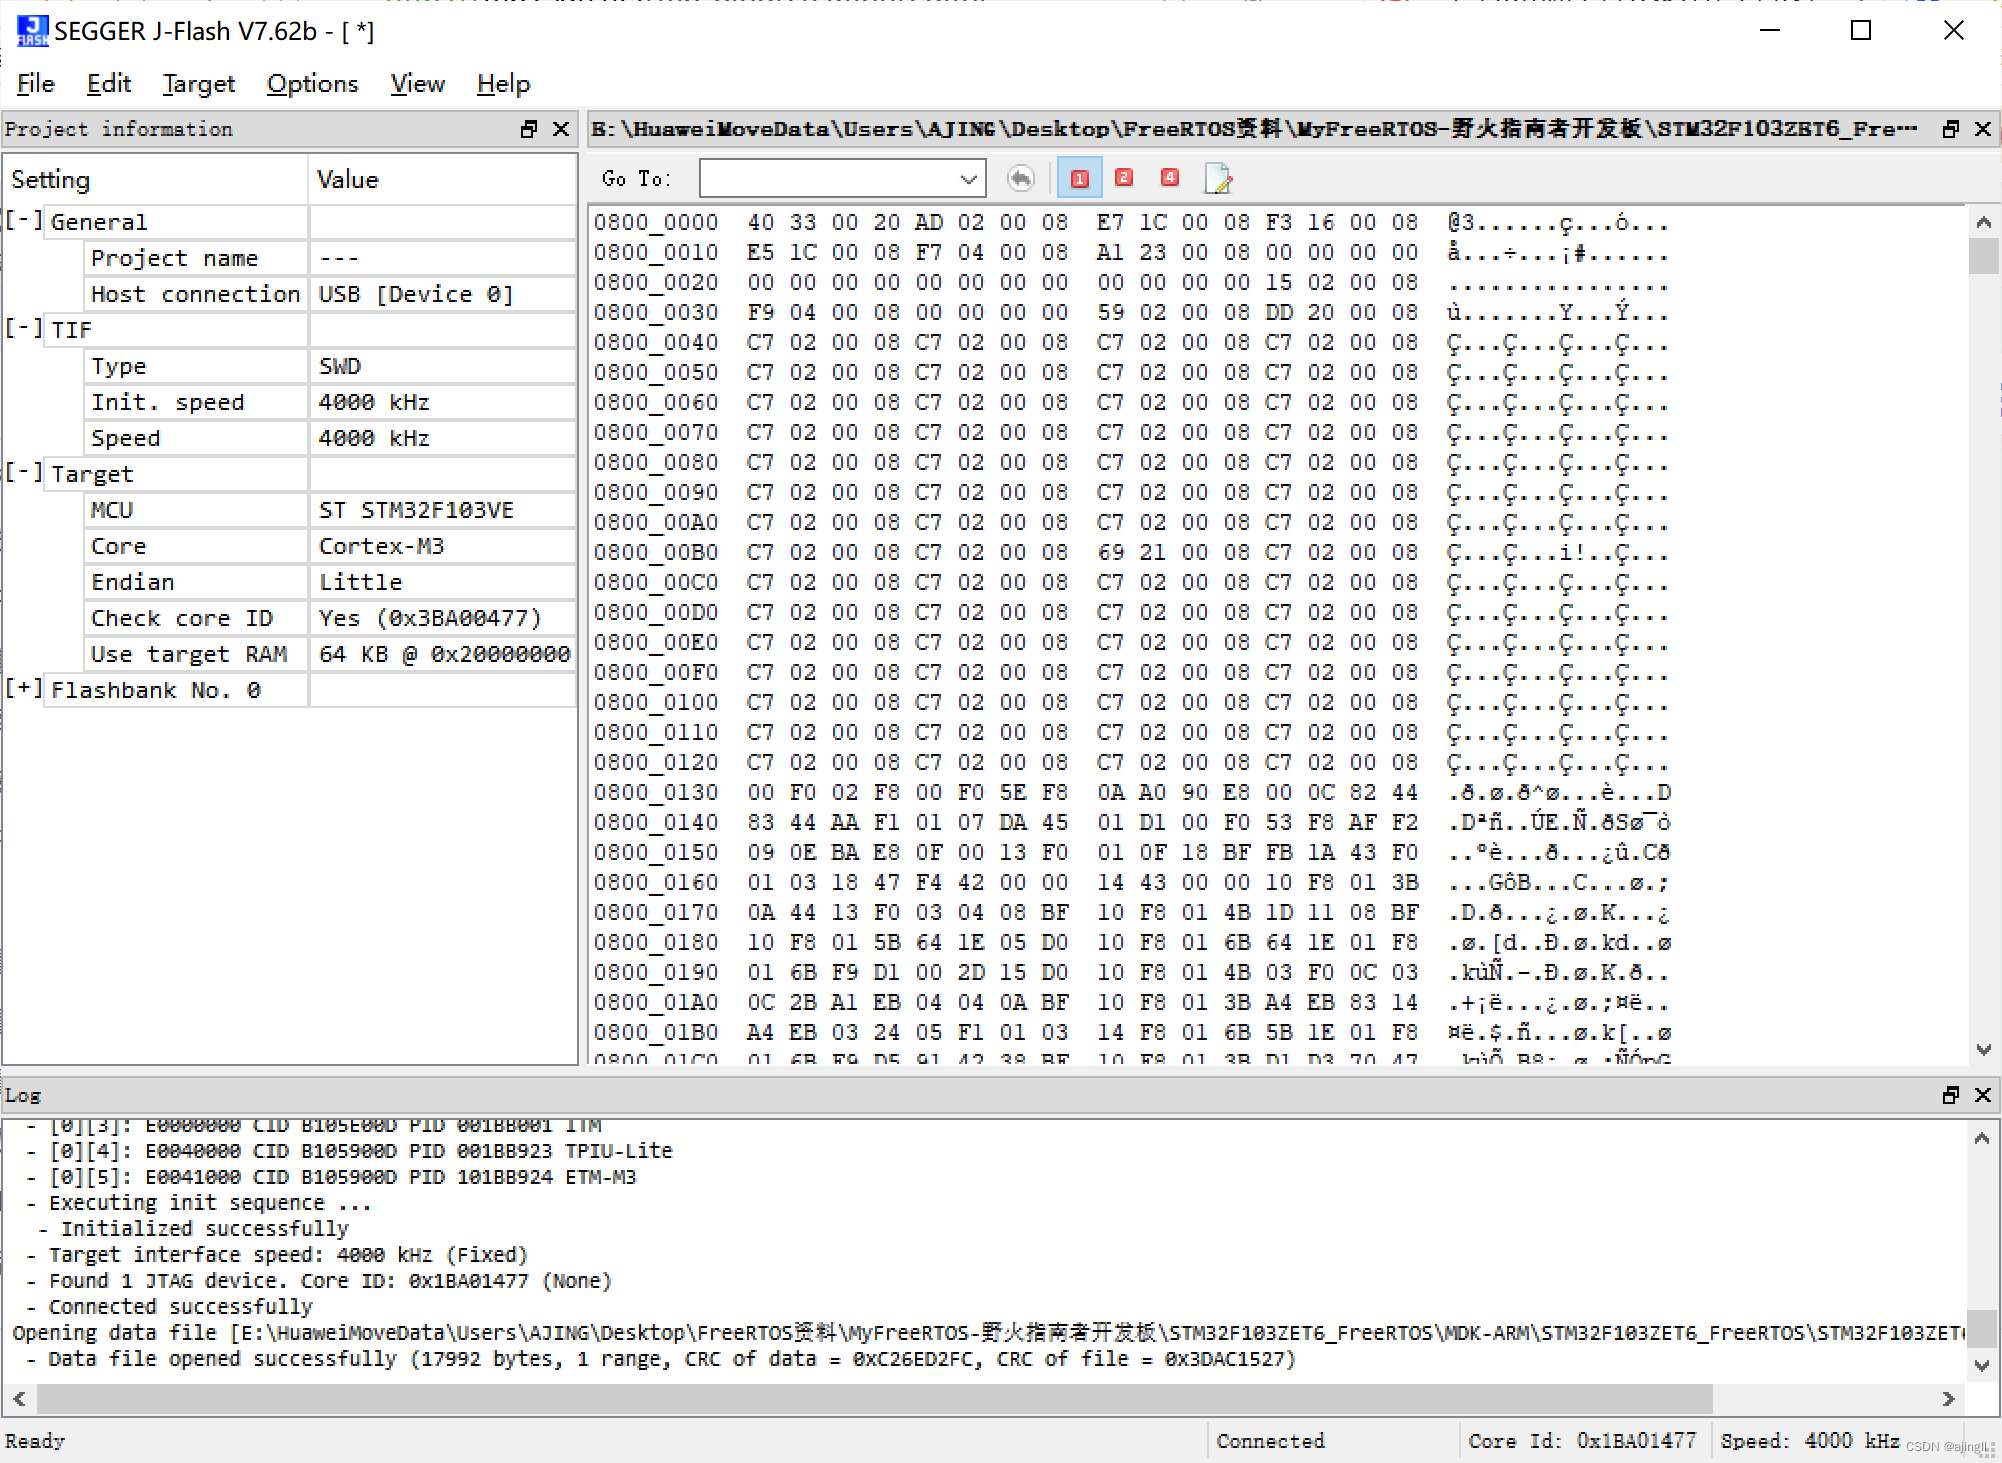This screenshot has width=2002, height=1463.
Task: Close the Log panel
Action: pos(1984,1095)
